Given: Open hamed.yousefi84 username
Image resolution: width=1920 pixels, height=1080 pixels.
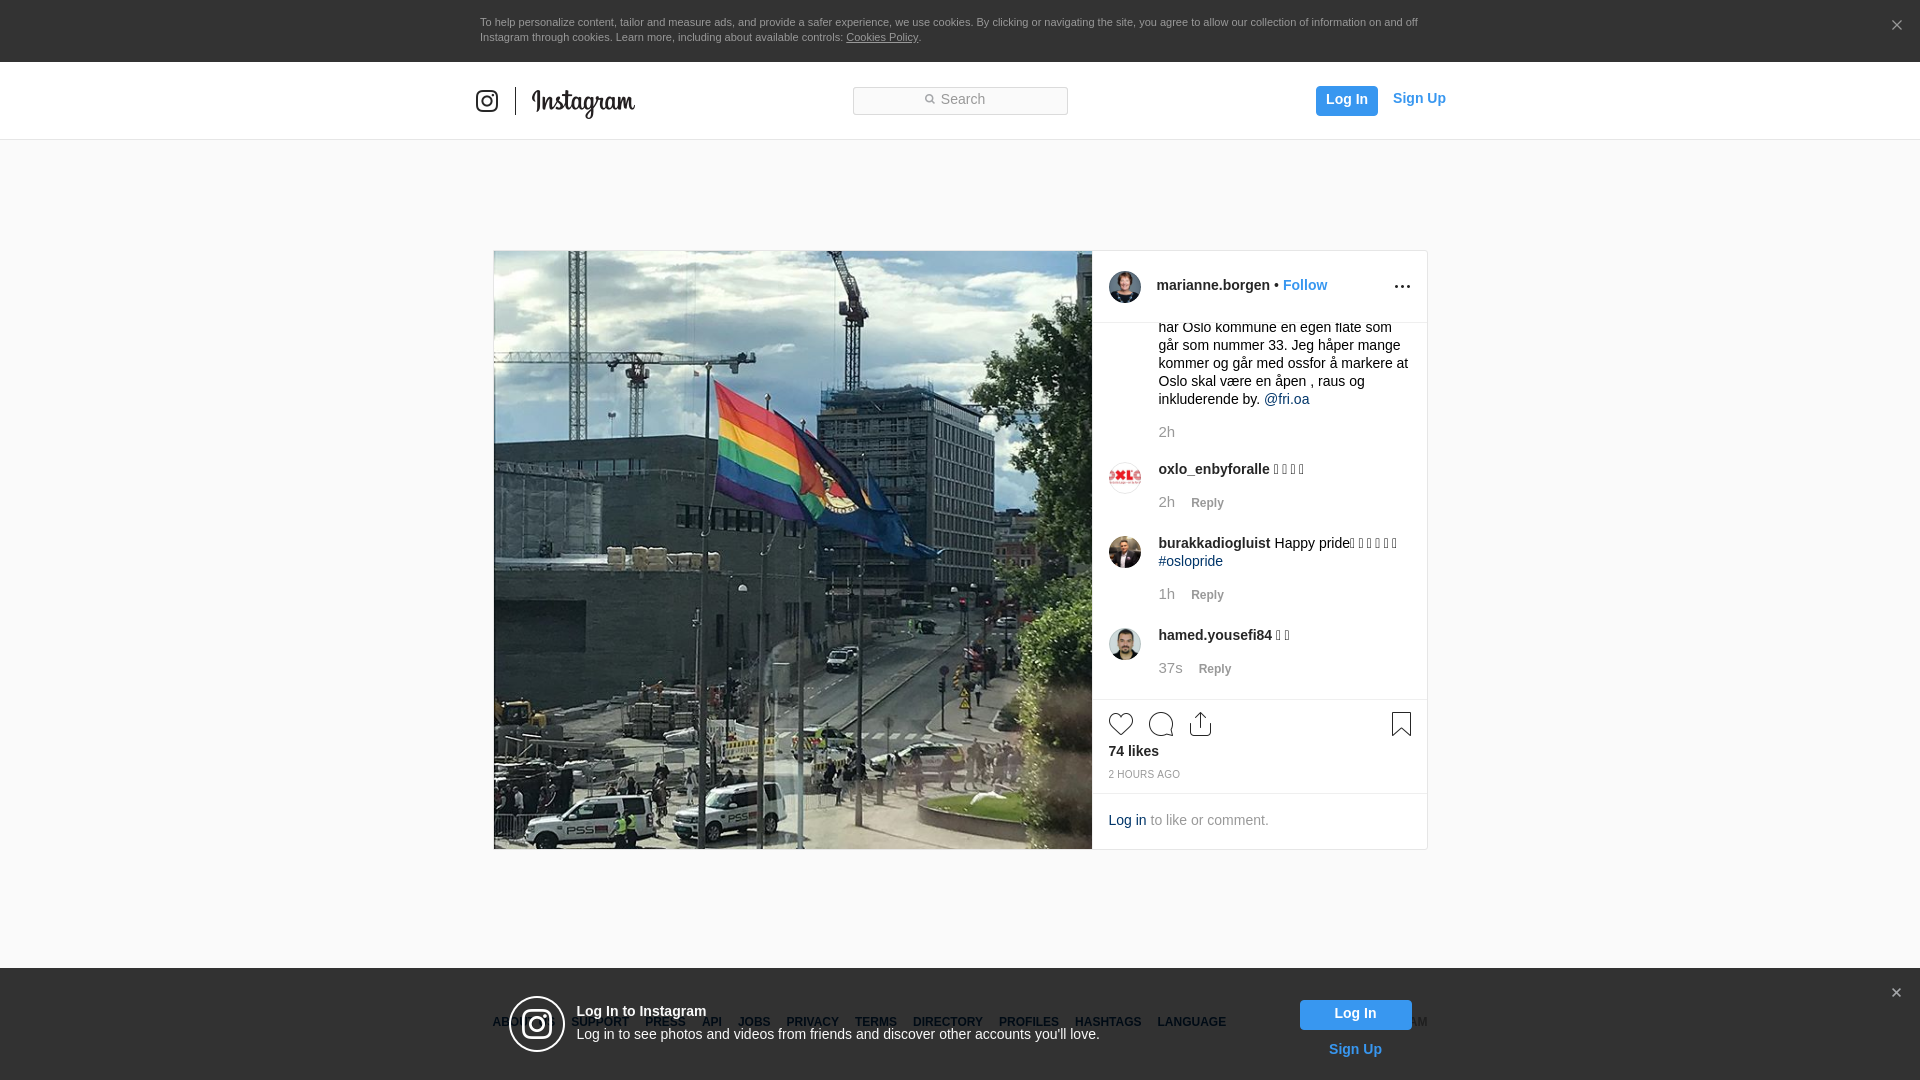Looking at the screenshot, I should tap(1215, 635).
